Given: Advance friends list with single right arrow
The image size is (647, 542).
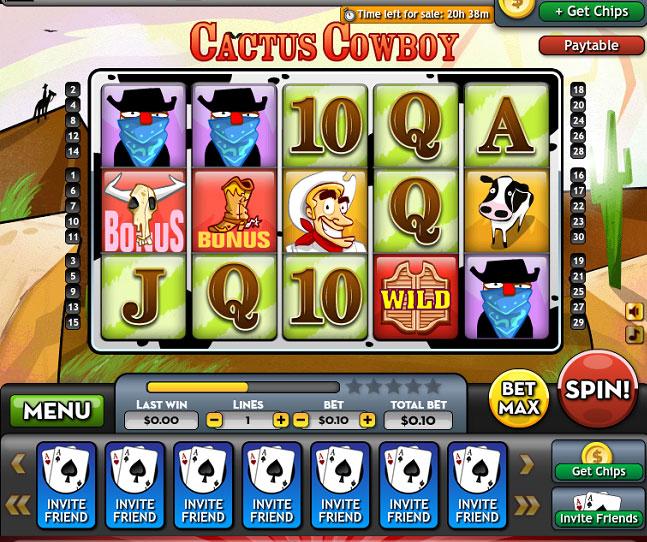Looking at the screenshot, I should [x=526, y=464].
